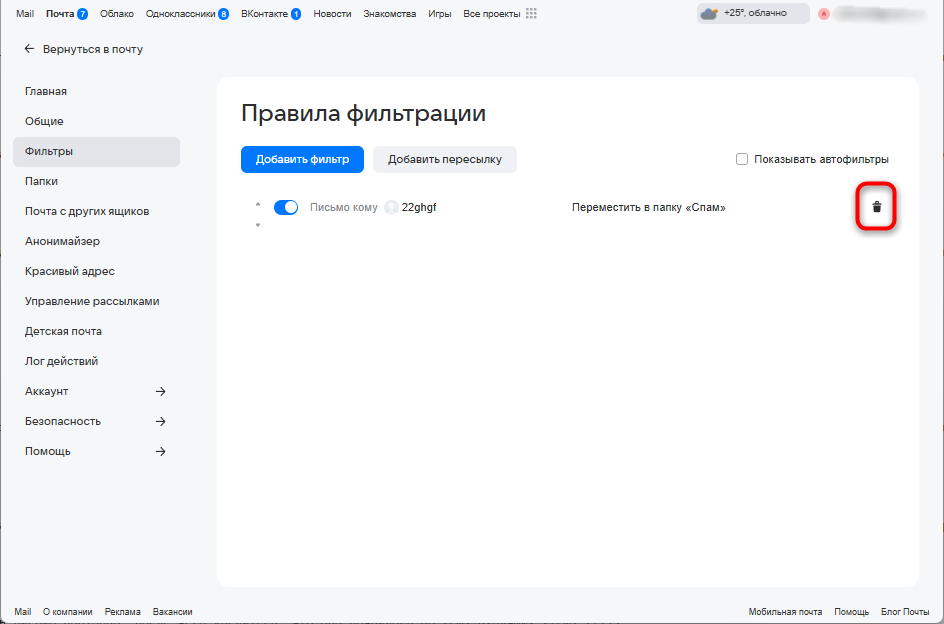Click the Добавить фильтр button
Screen dimensions: 944x624
(302, 160)
